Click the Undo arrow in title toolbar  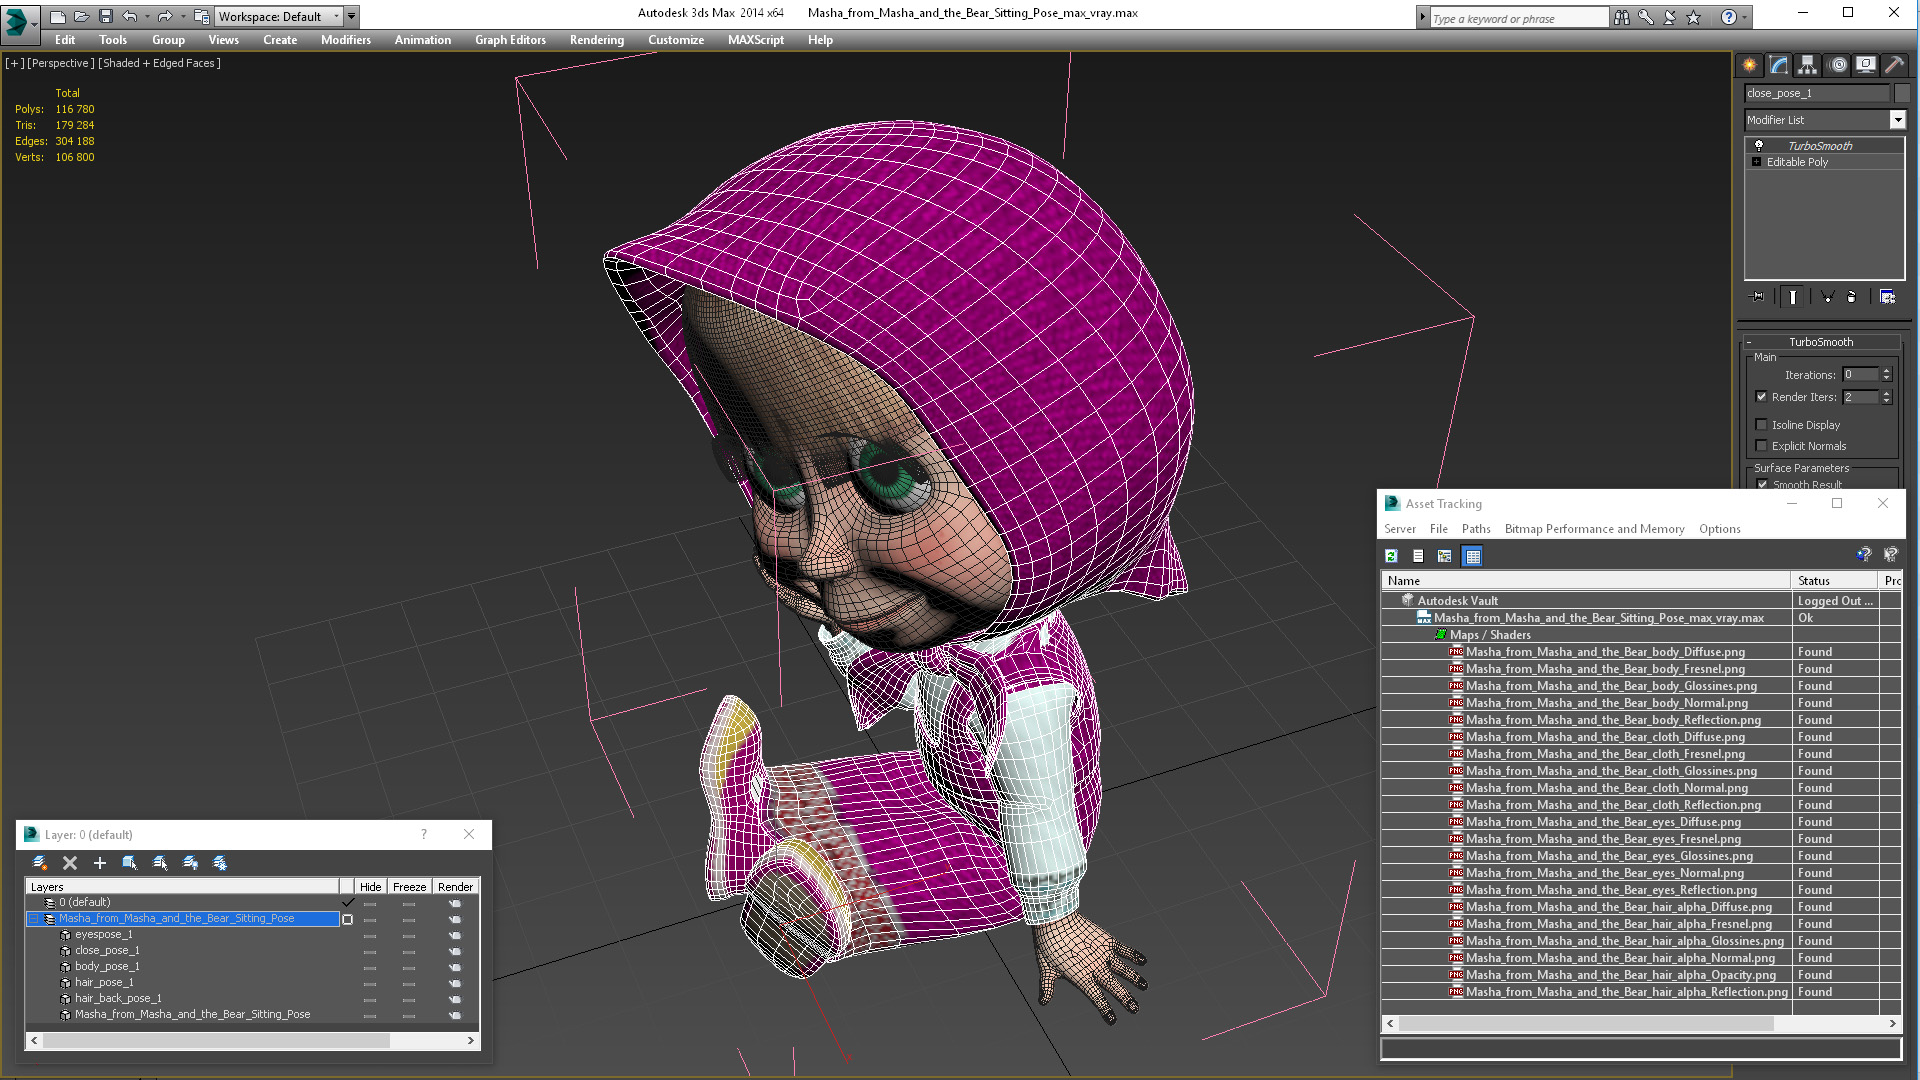(130, 16)
